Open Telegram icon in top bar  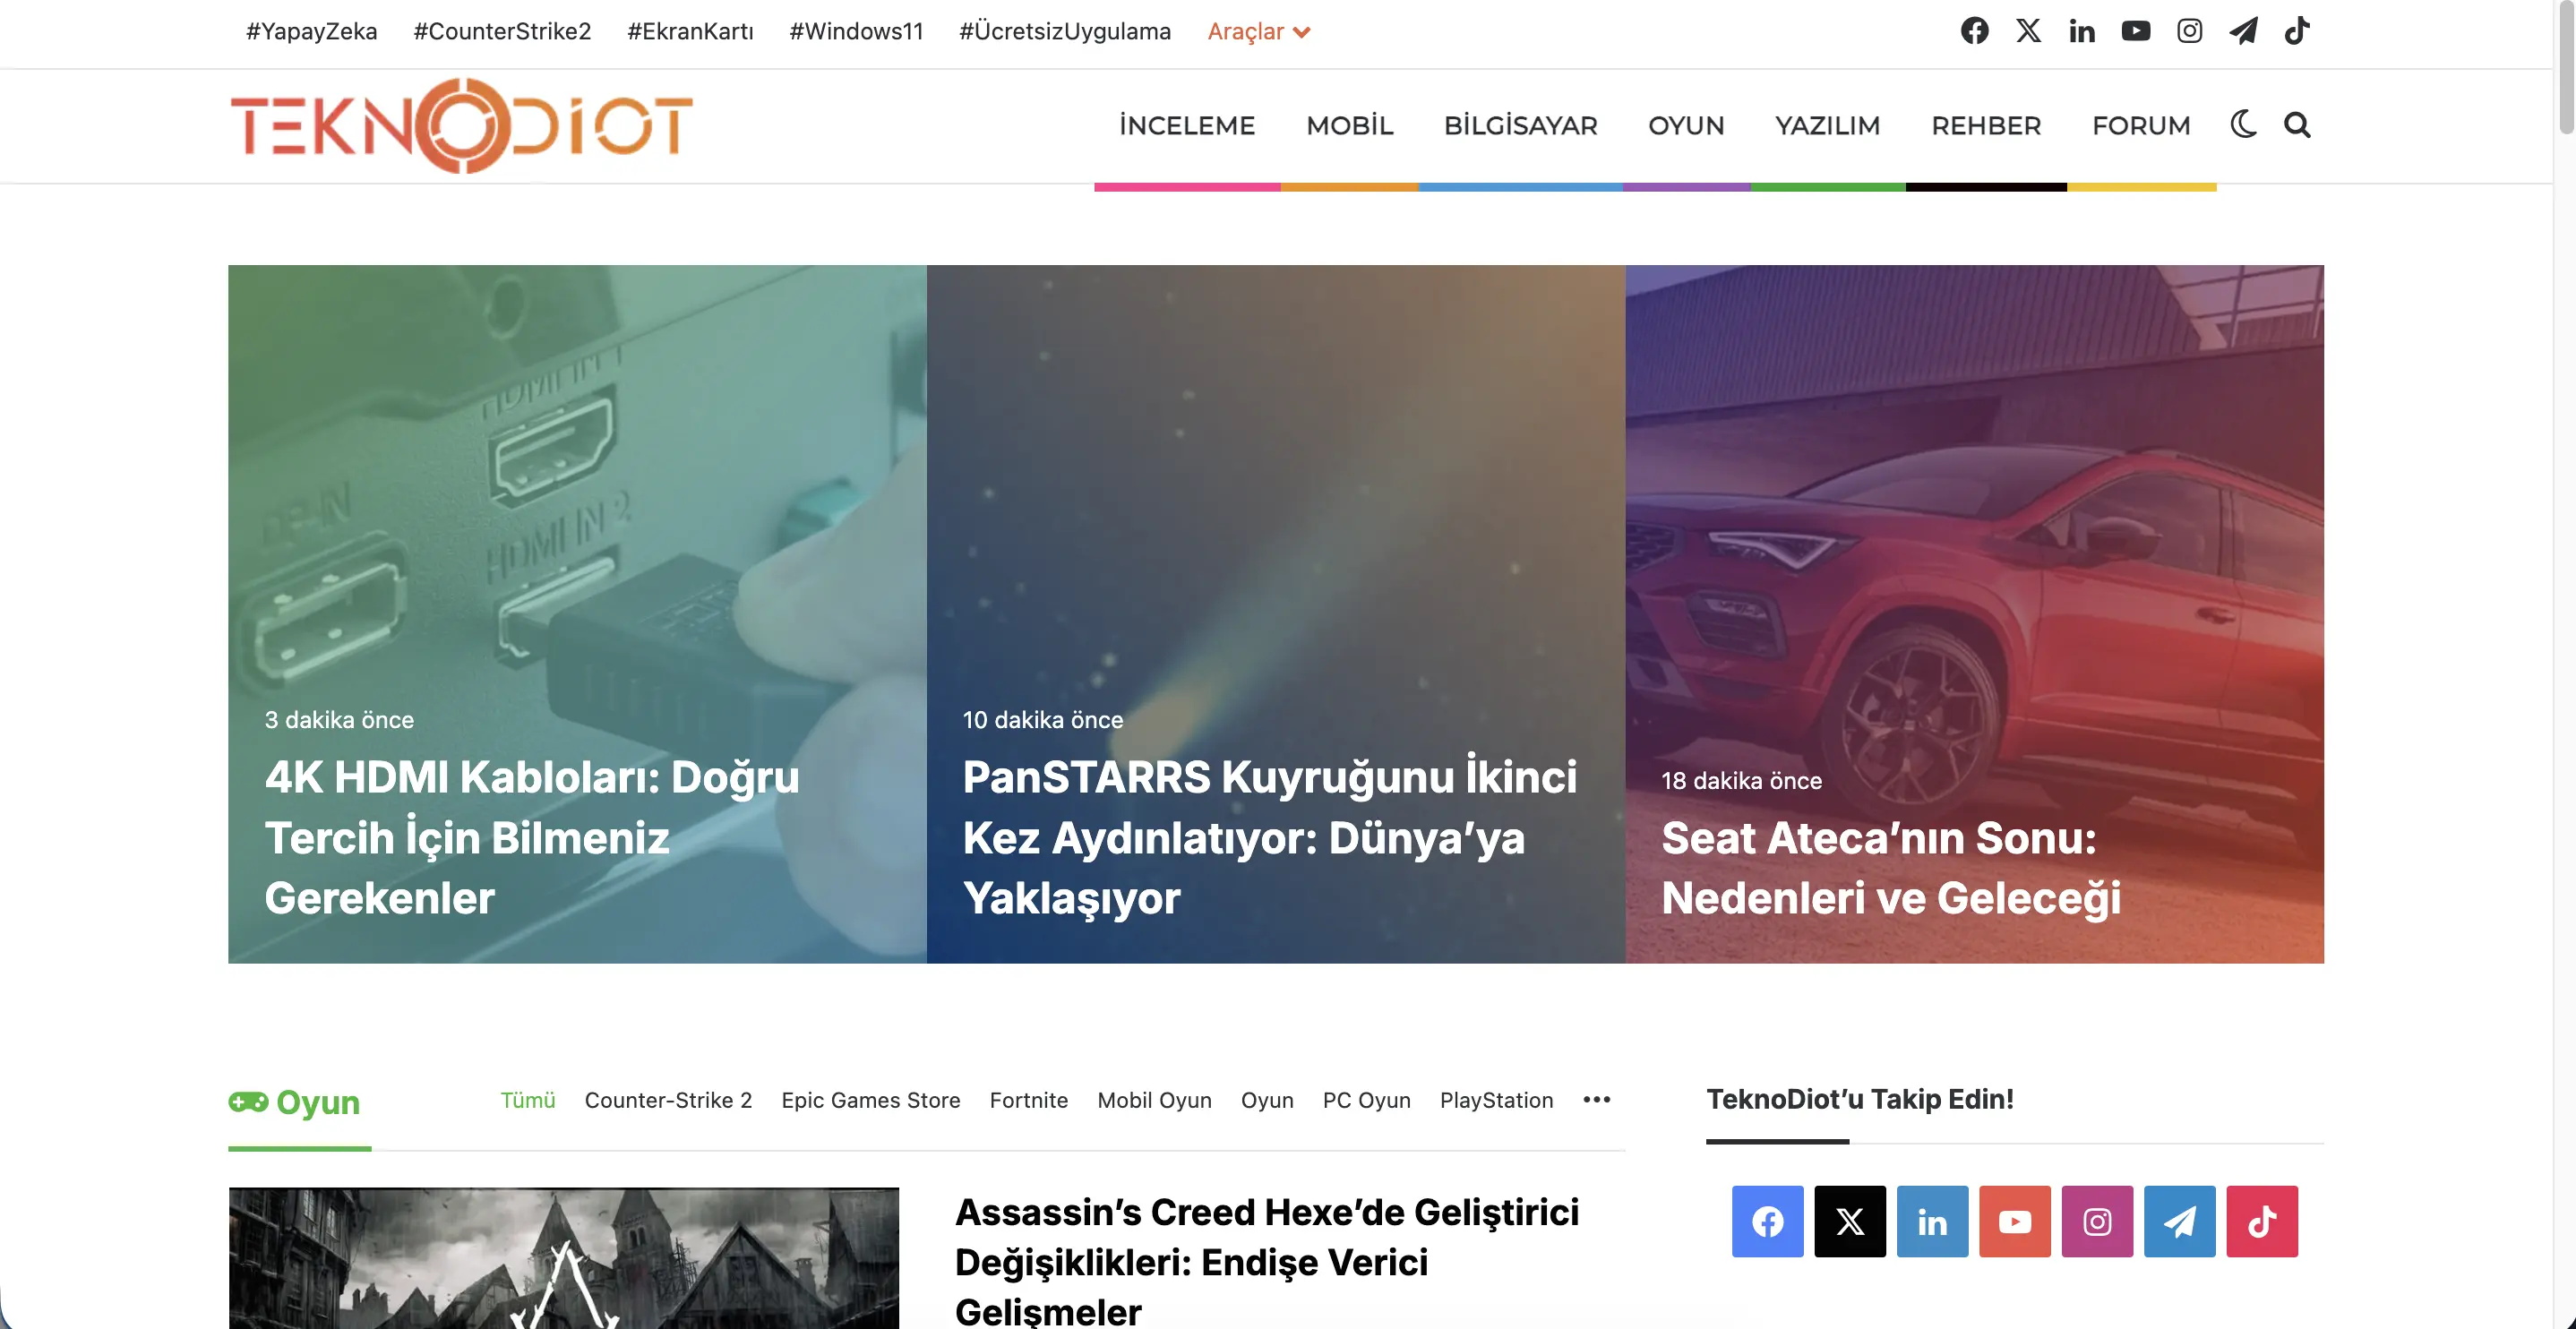pos(2243,31)
